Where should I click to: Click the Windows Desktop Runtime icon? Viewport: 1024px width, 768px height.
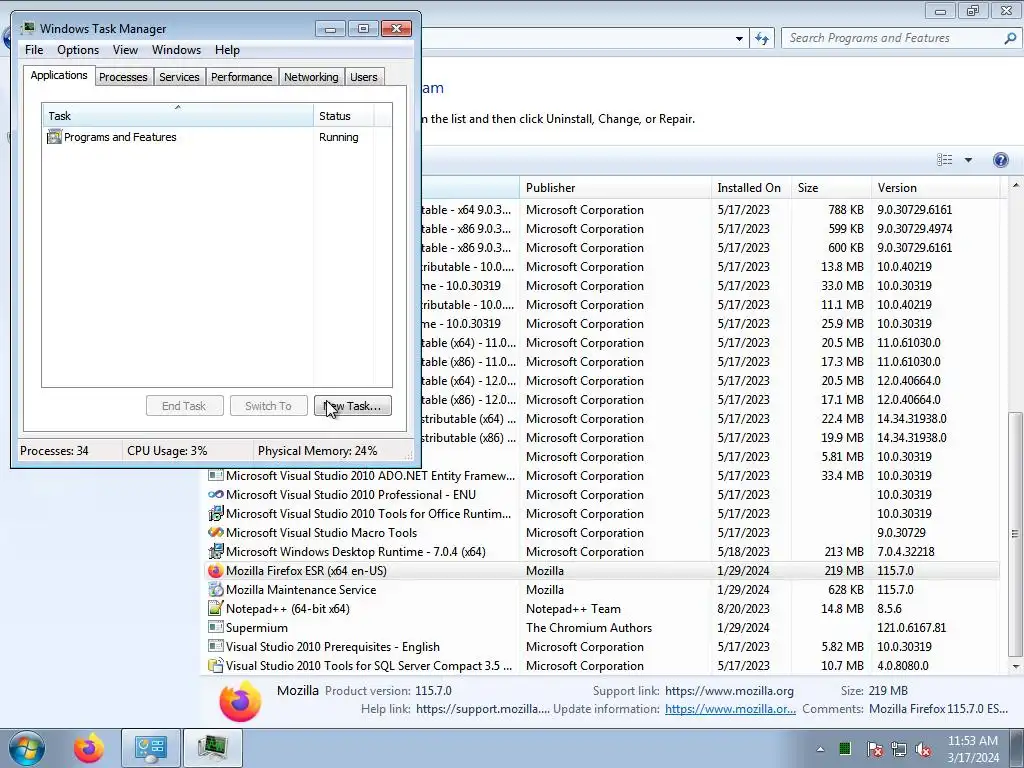216,552
